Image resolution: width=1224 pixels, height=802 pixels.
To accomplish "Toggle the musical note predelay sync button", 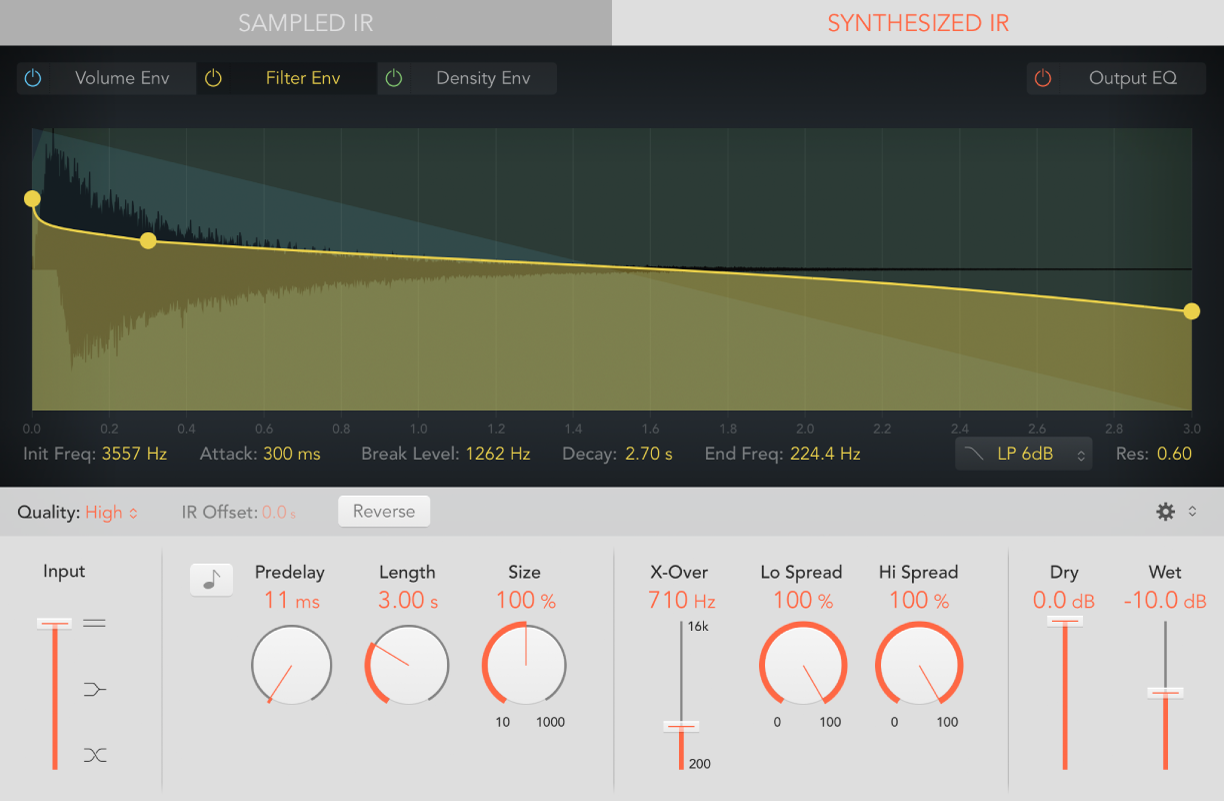I will [x=211, y=580].
